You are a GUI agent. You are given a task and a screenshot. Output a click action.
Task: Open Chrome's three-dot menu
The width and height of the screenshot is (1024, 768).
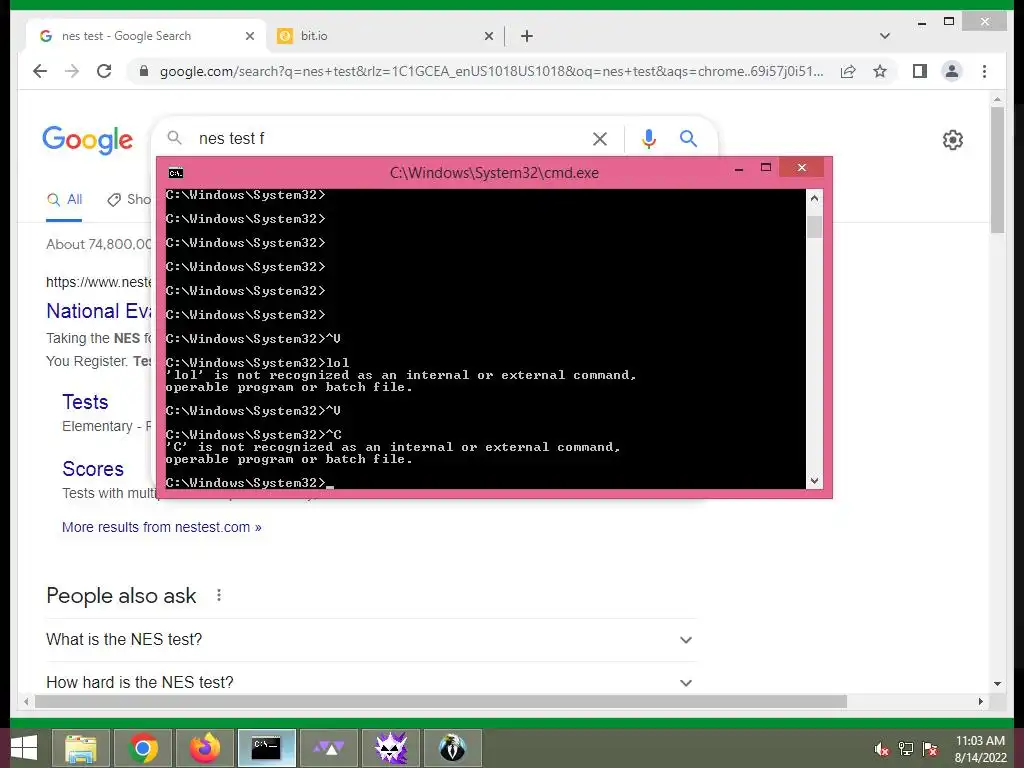(x=984, y=71)
